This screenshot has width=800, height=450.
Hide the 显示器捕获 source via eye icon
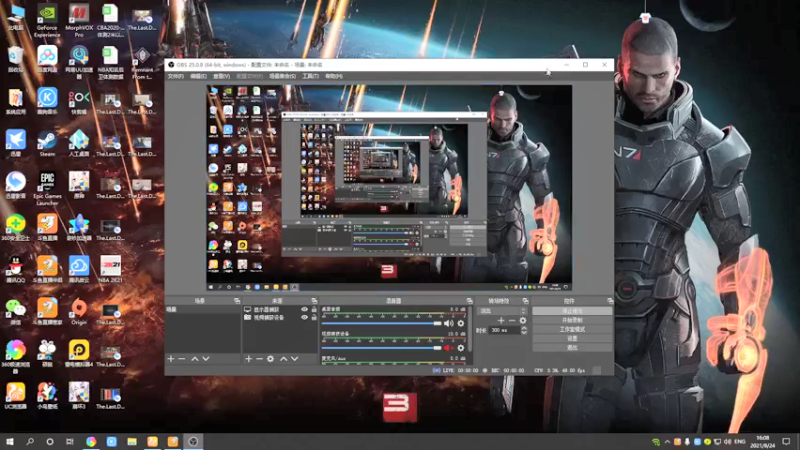[304, 310]
